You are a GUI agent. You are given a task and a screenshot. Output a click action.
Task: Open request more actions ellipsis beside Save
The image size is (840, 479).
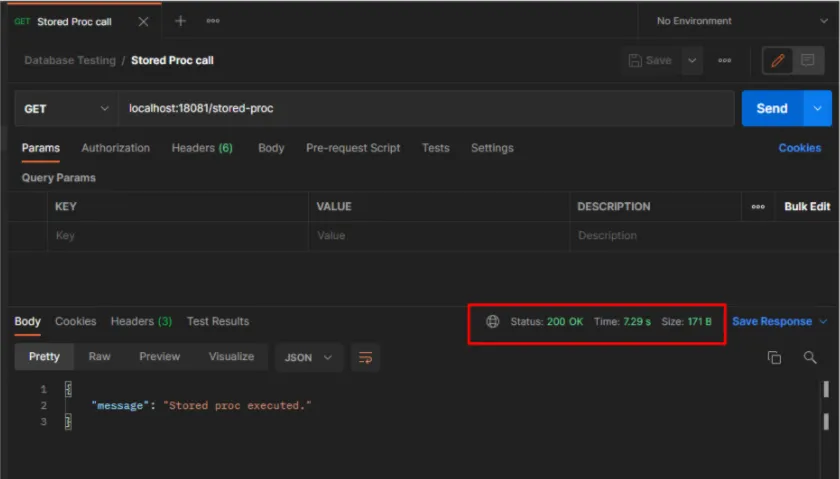click(724, 61)
